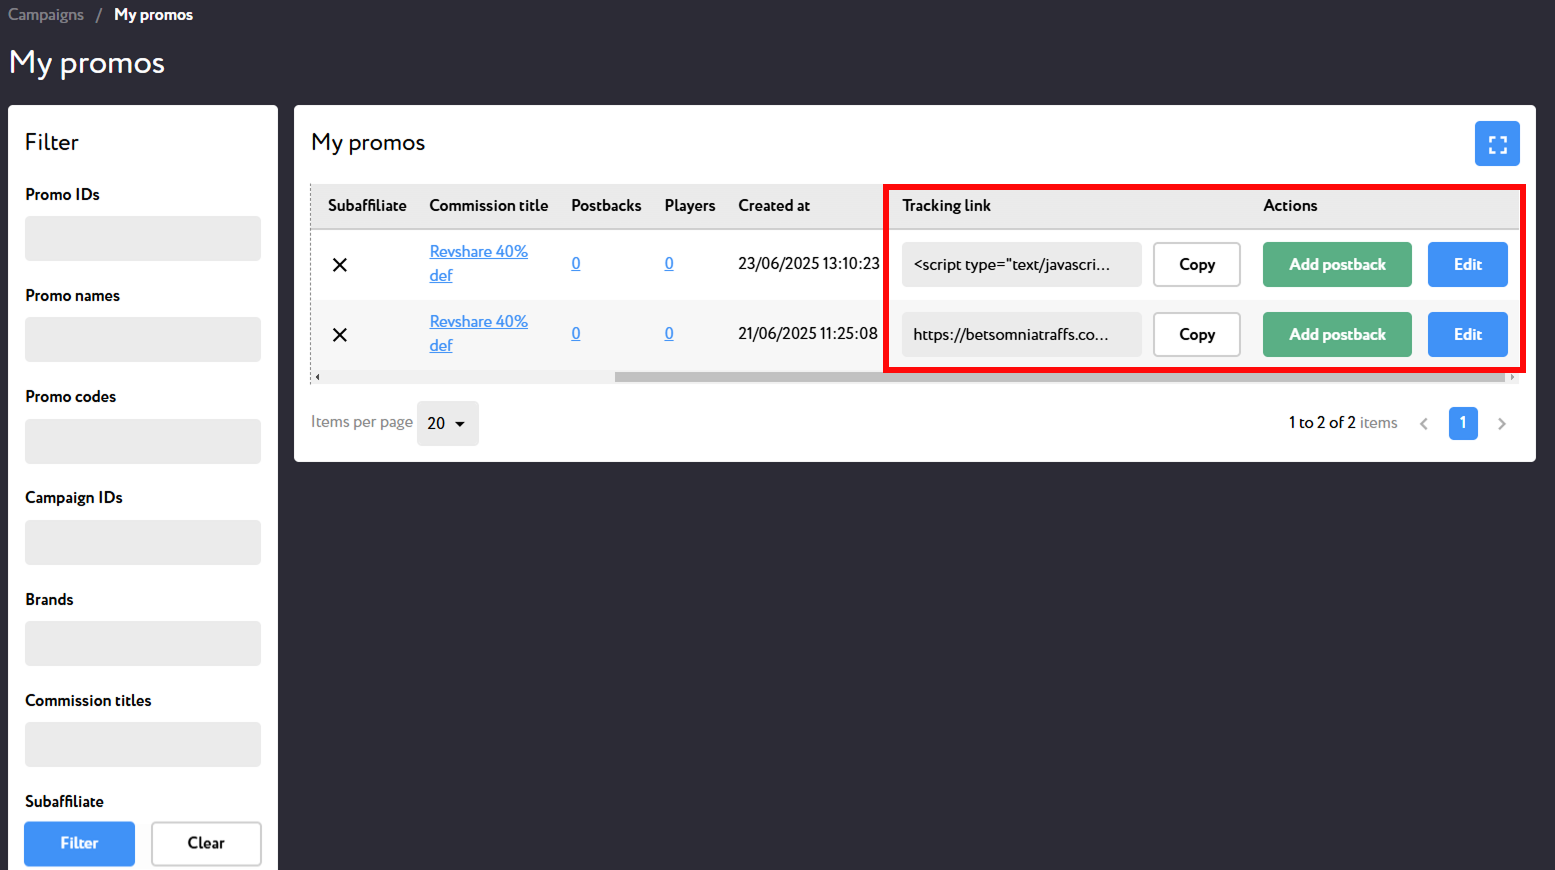Edit the 21/06/2025 promo
The height and width of the screenshot is (870, 1555).
tap(1468, 334)
